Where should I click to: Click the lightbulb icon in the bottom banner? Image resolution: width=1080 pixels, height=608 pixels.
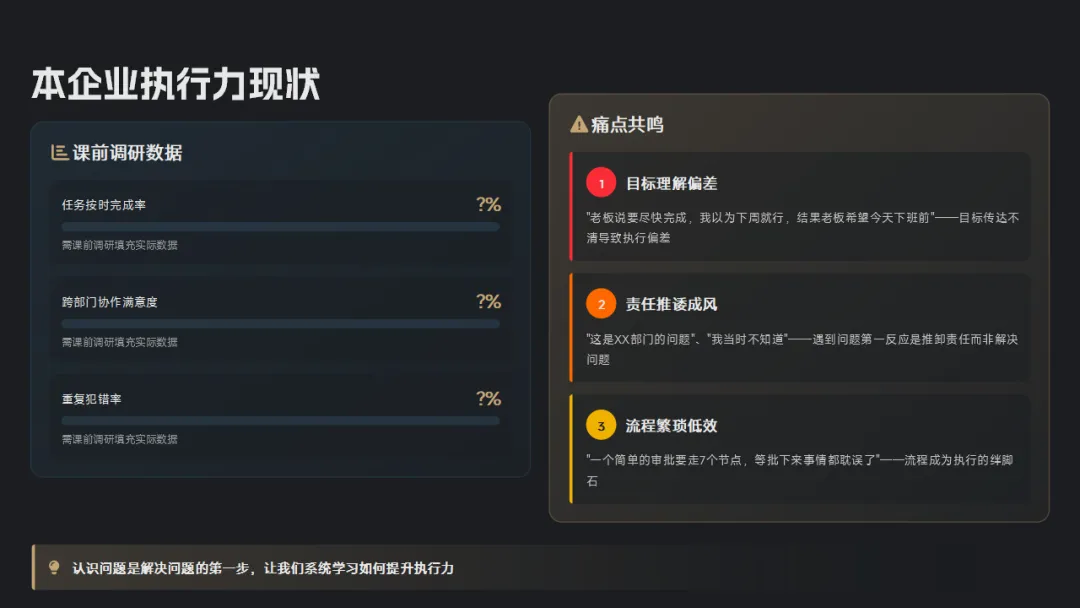coord(54,567)
